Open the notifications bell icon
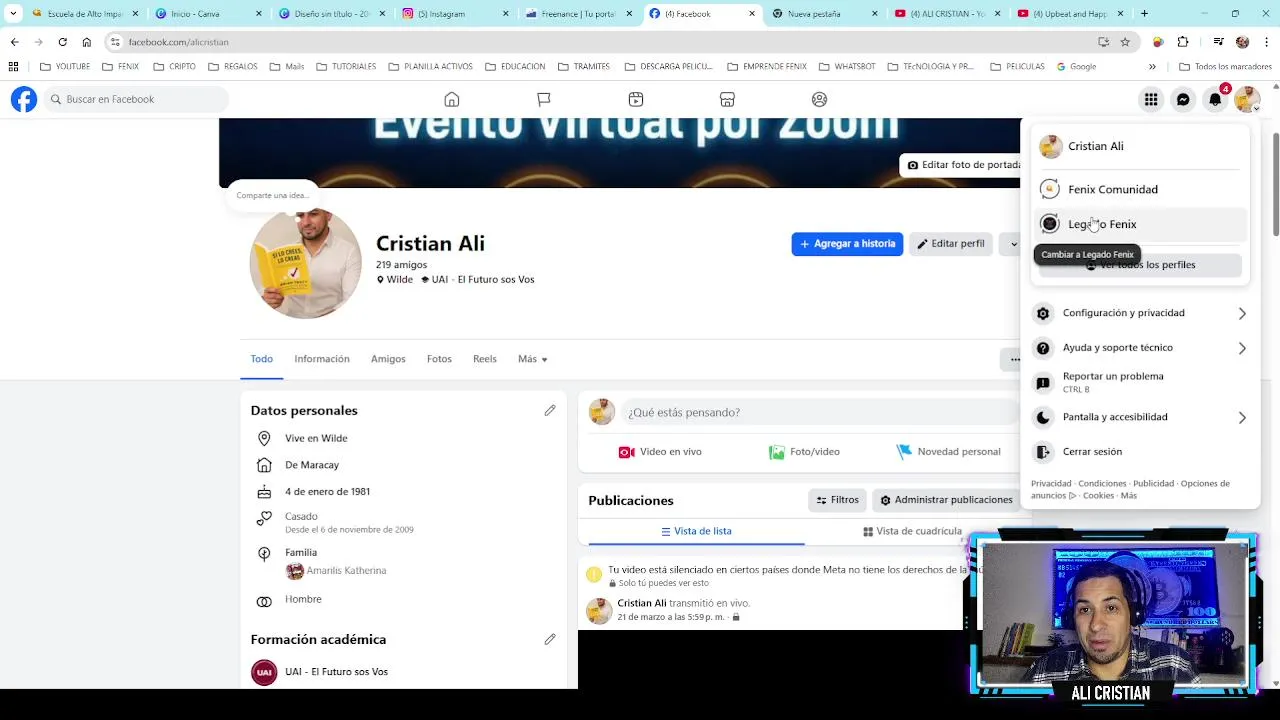Screen dimensions: 1280x720 pos(1215,99)
